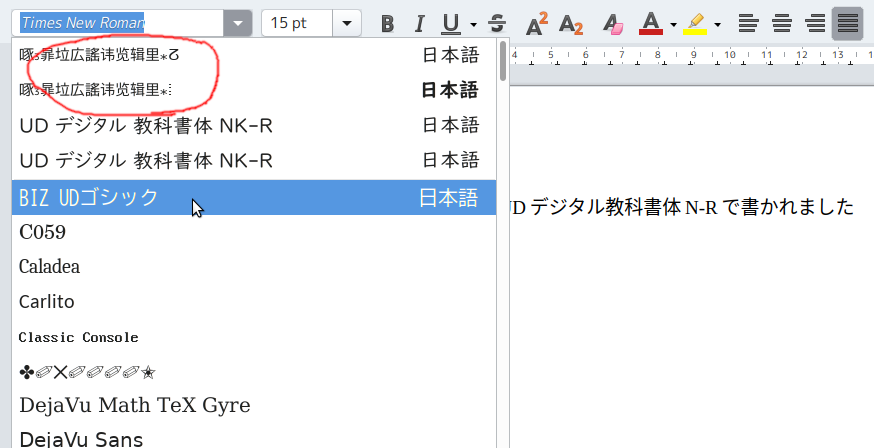This screenshot has width=874, height=448.
Task: Align text to the right
Action: tap(815, 23)
